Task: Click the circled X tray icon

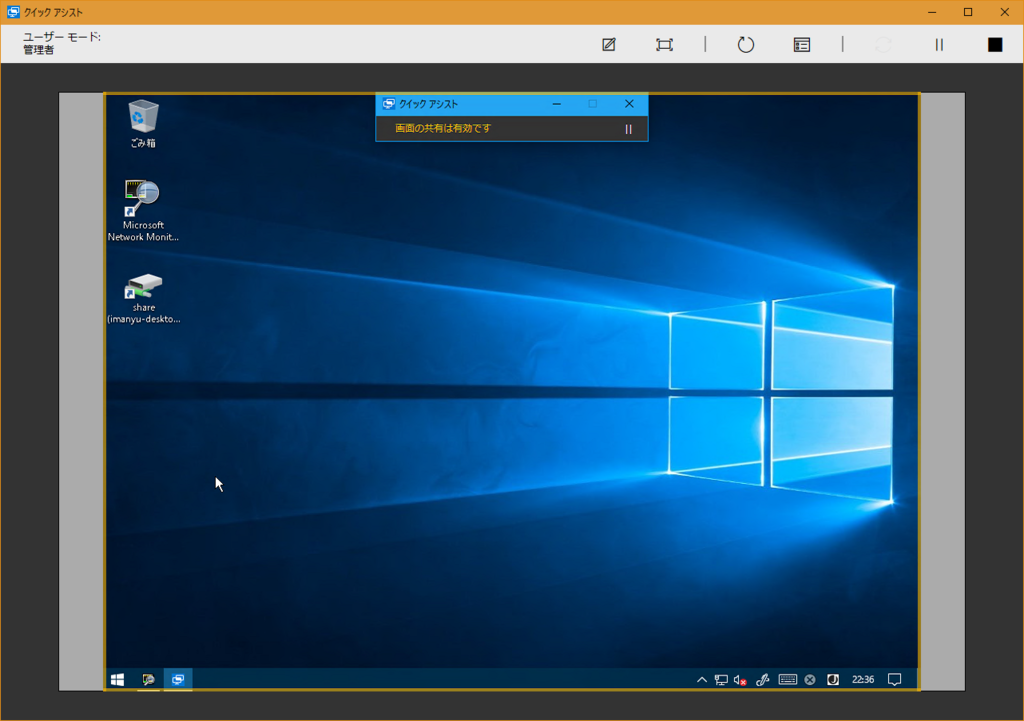Action: (x=810, y=680)
